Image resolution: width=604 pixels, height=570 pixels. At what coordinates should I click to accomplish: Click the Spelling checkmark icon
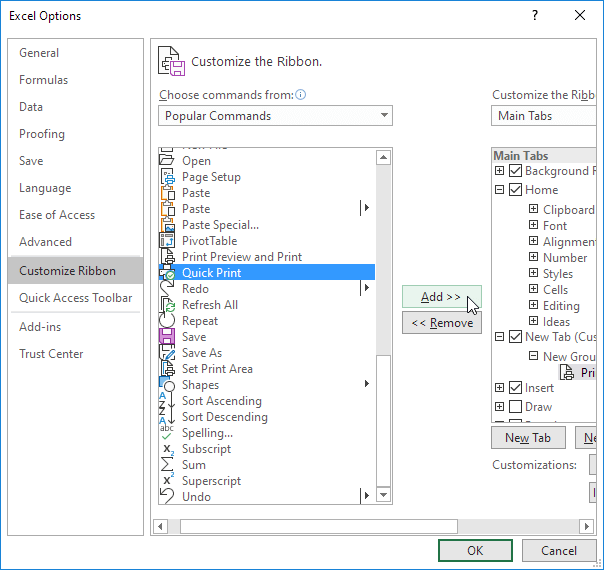click(x=167, y=433)
